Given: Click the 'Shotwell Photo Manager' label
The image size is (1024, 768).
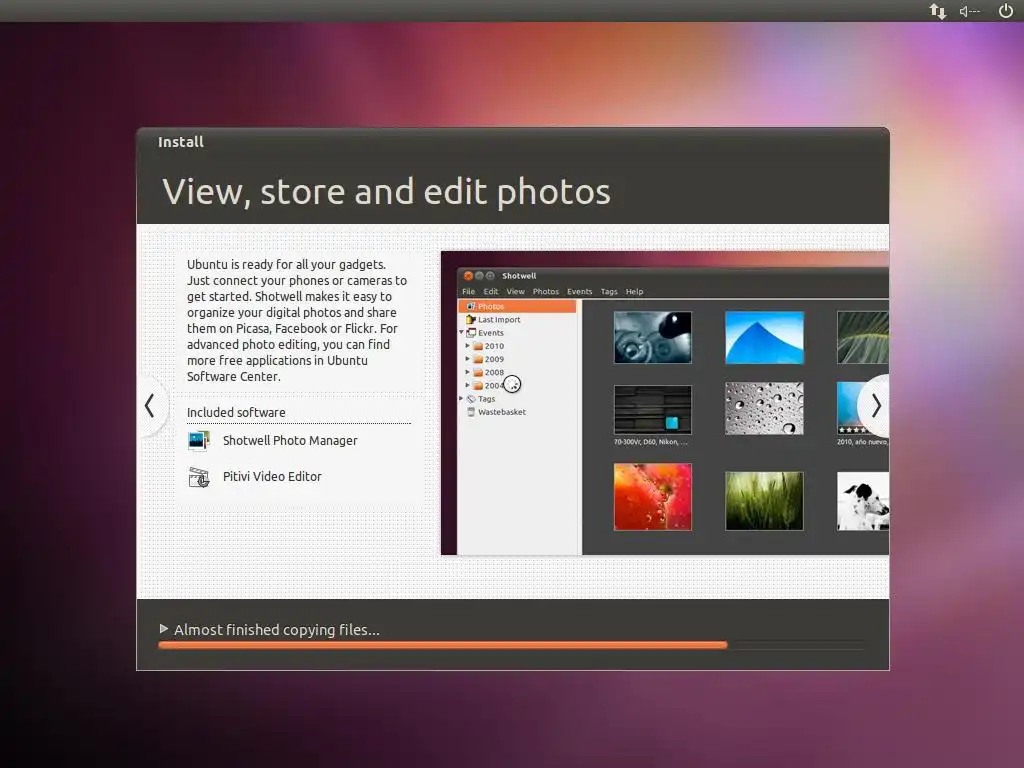Looking at the screenshot, I should [290, 441].
